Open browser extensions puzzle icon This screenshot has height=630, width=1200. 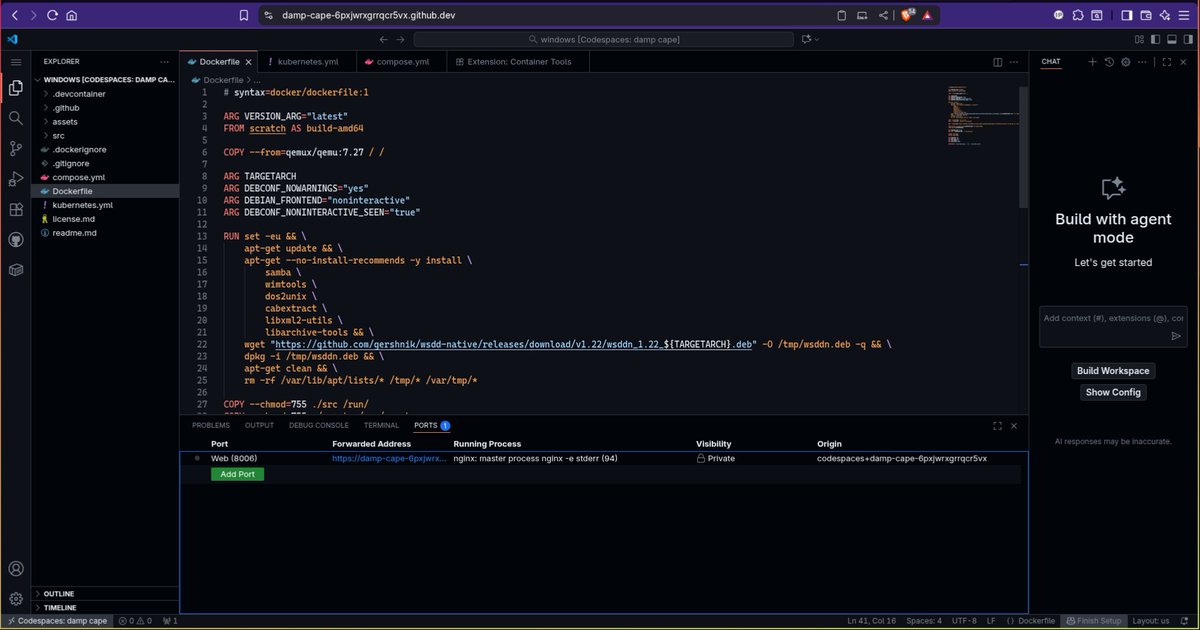(1079, 15)
